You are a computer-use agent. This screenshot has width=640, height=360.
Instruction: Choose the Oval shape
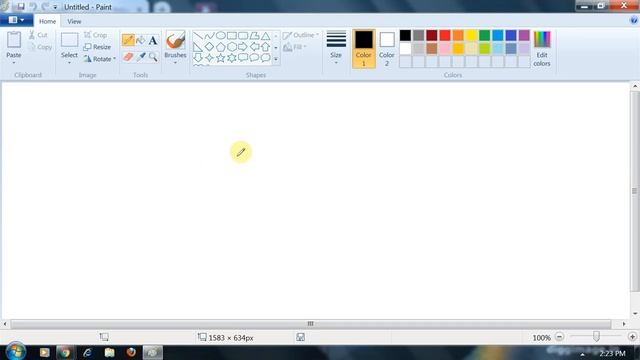(221, 36)
